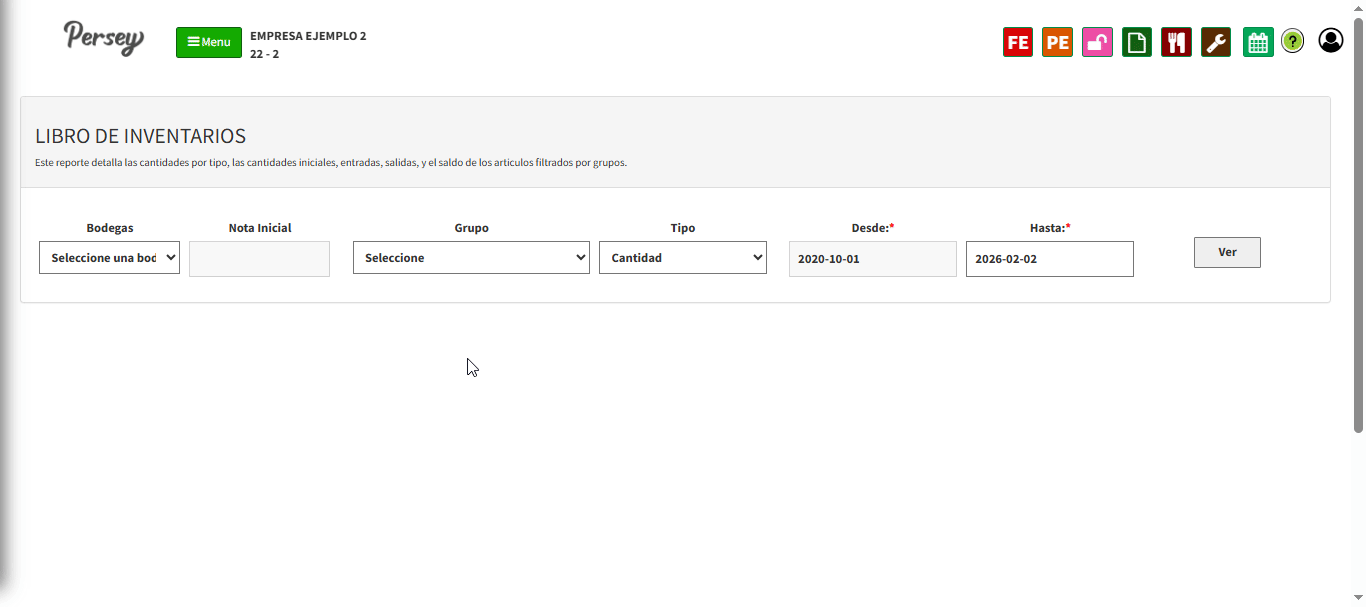Open the green calendar icon

click(1258, 42)
